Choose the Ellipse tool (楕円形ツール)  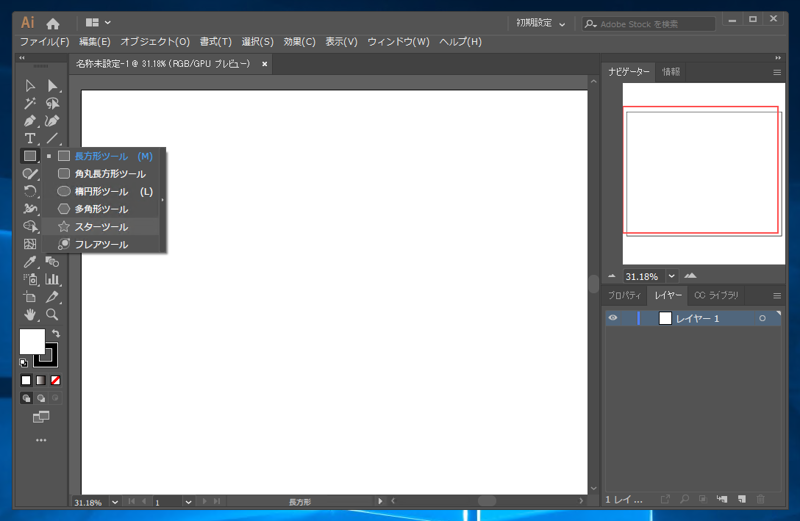point(100,191)
